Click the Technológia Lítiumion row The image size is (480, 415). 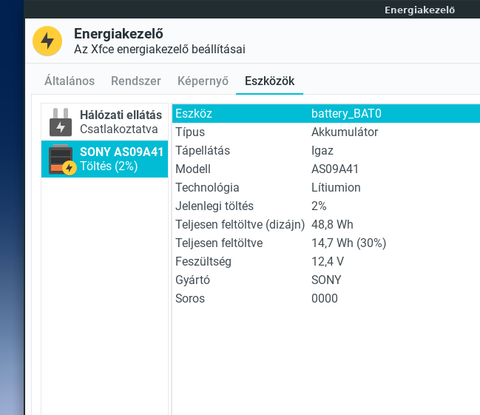326,188
